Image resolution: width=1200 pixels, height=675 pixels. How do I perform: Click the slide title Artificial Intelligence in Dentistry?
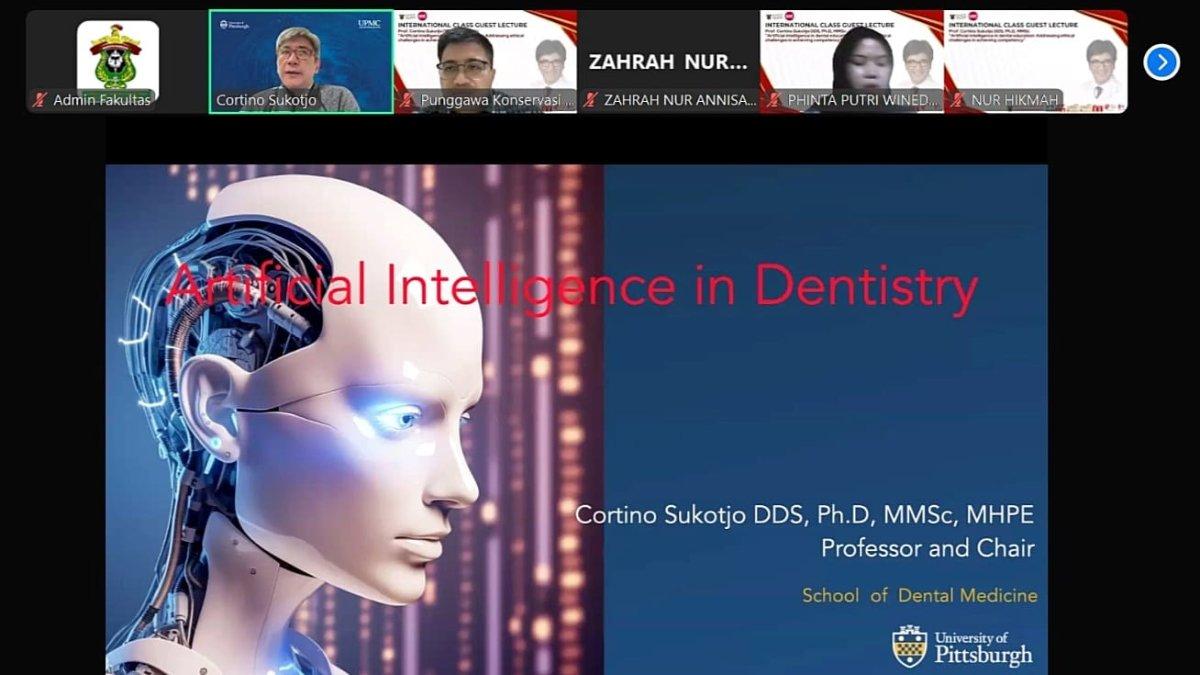point(572,287)
